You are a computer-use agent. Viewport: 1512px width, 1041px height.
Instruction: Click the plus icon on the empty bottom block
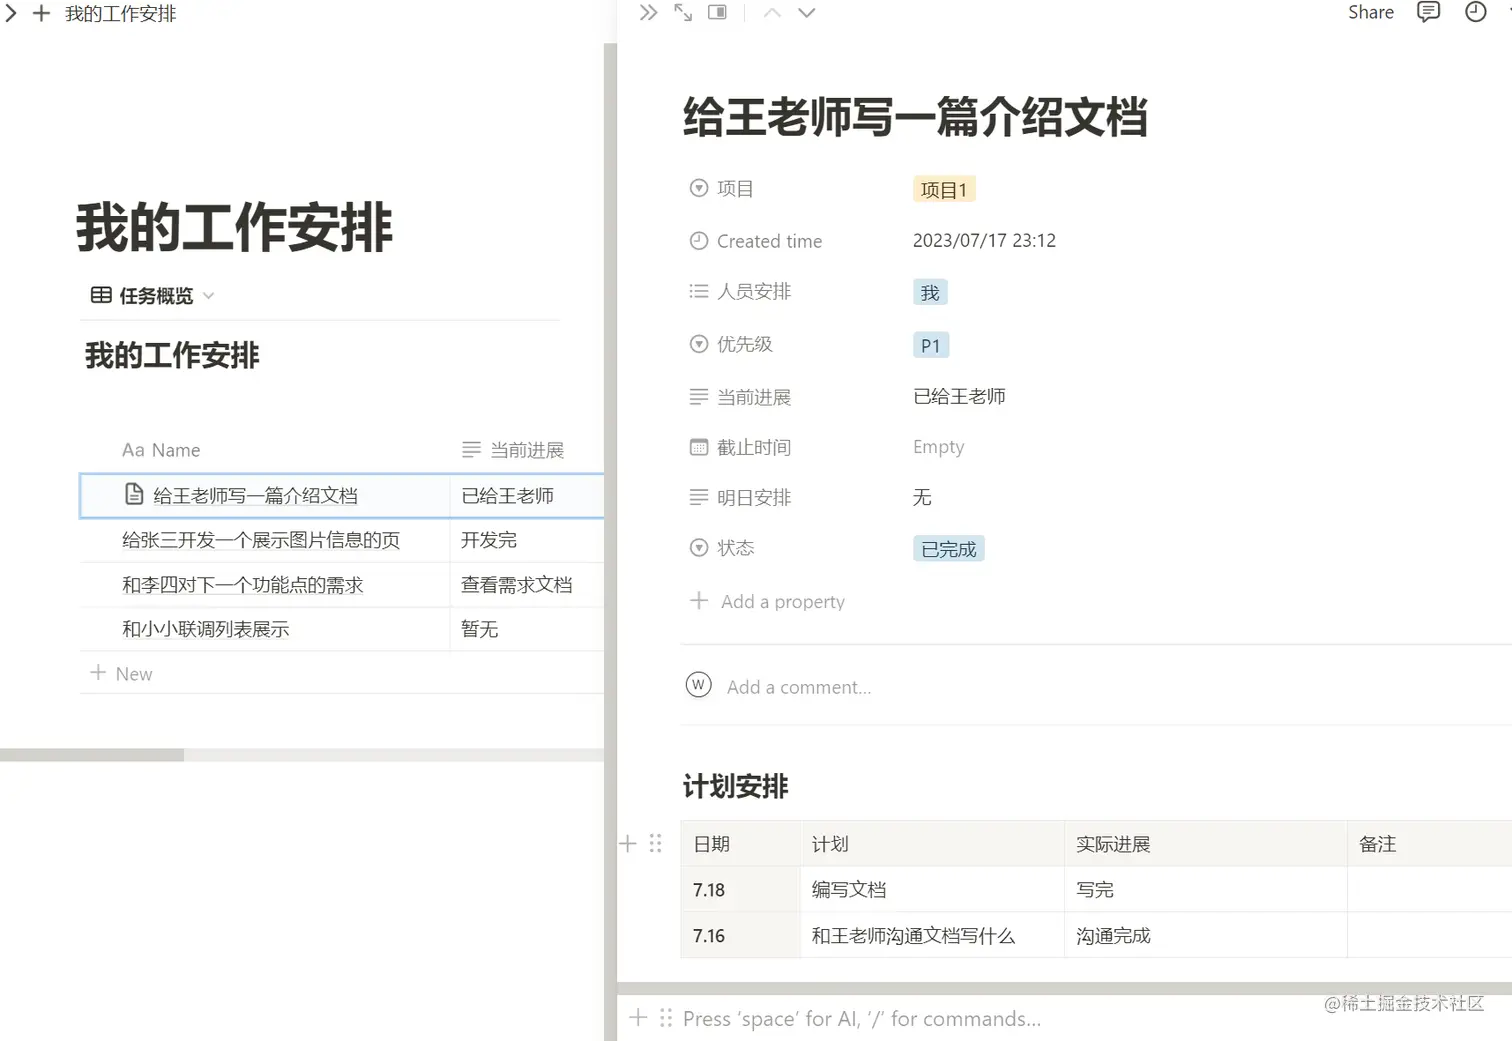click(638, 1018)
